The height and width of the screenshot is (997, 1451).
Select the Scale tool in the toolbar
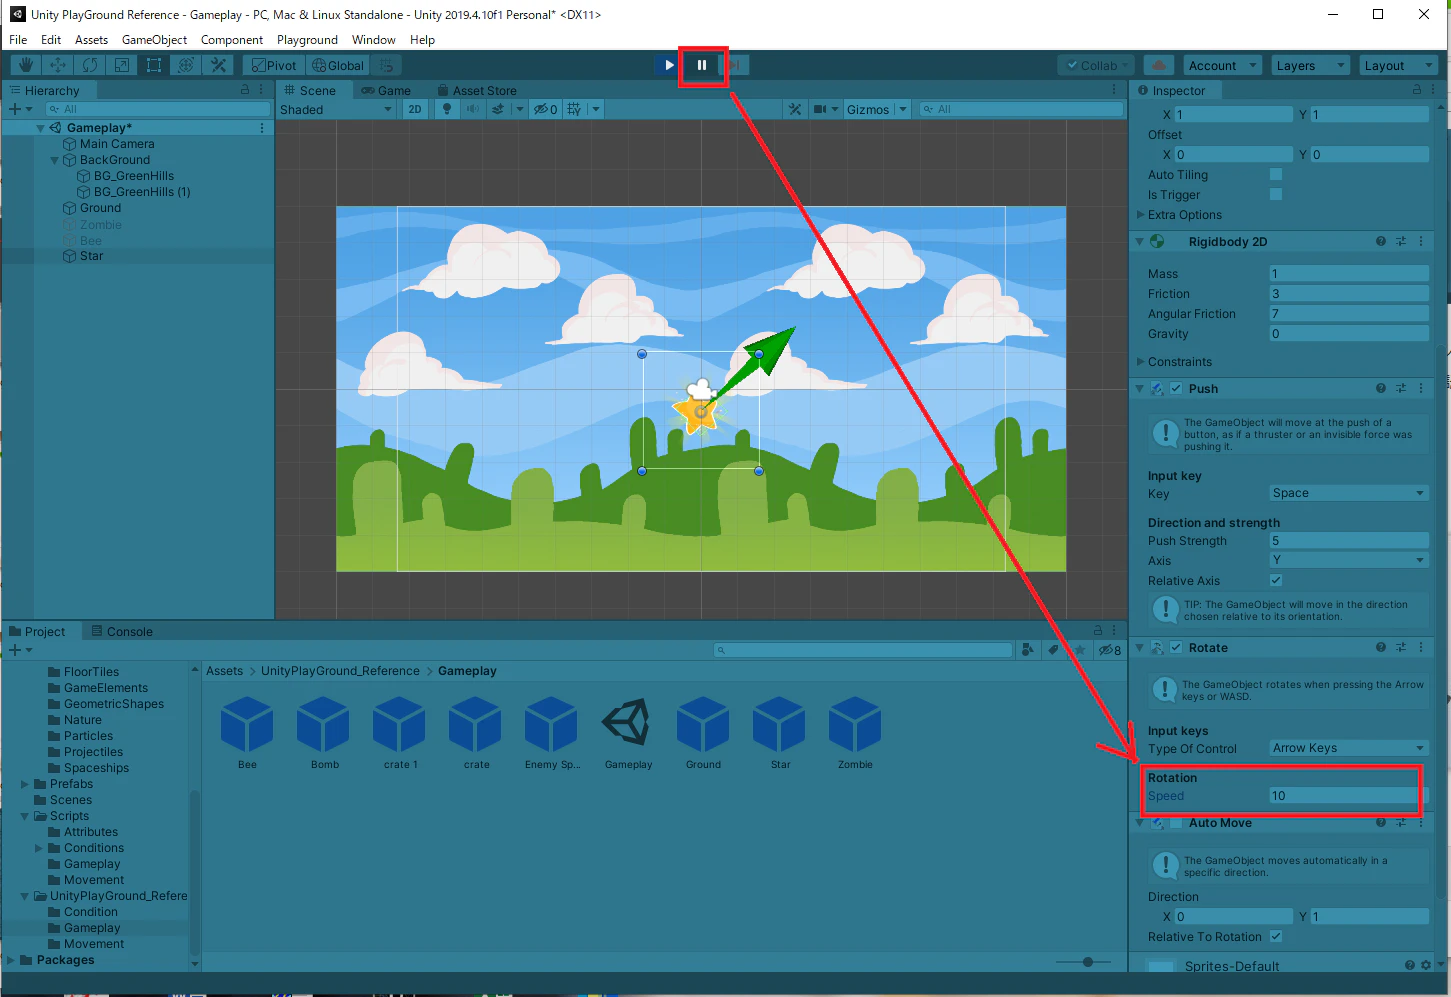(122, 65)
